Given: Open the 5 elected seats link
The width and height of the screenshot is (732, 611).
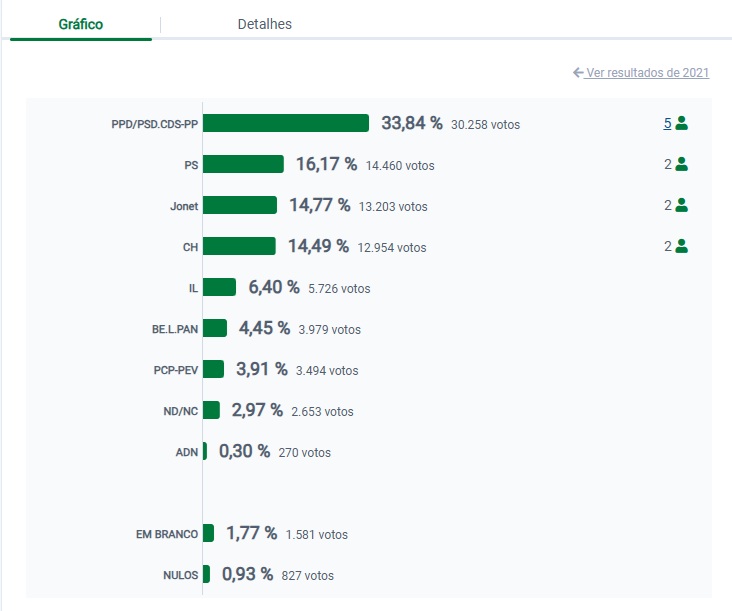Looking at the screenshot, I should (x=667, y=124).
